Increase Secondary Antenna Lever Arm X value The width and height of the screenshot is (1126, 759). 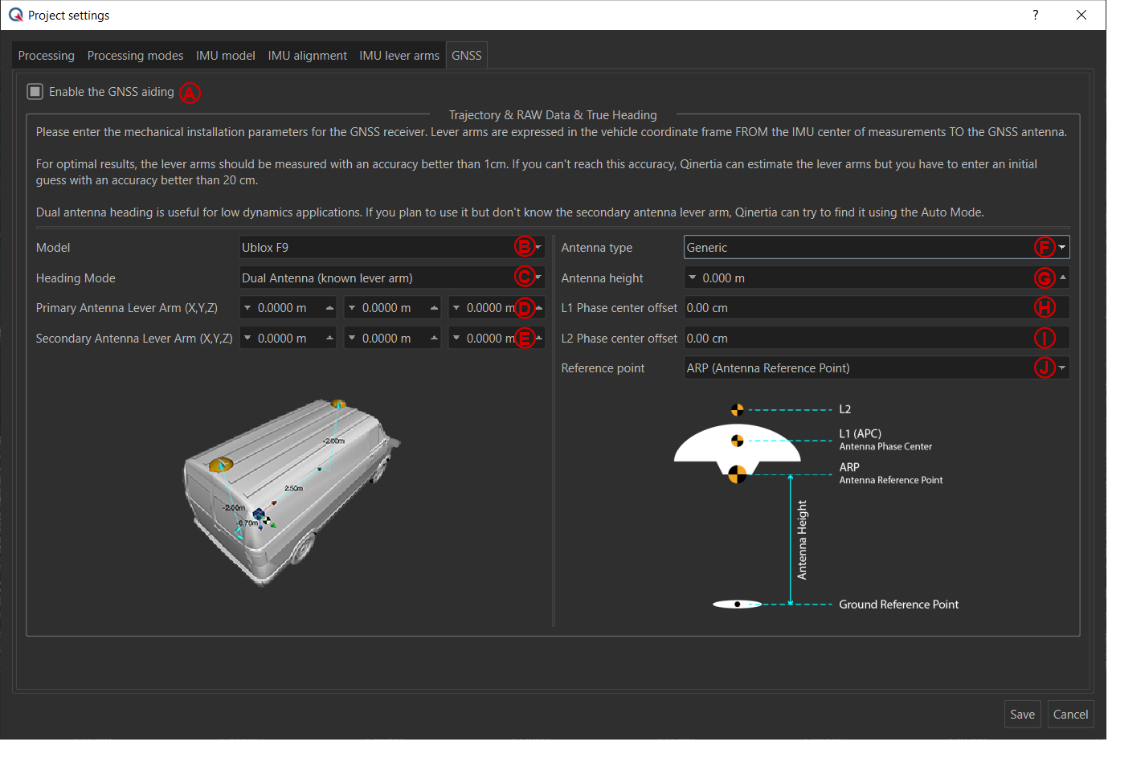pos(330,338)
